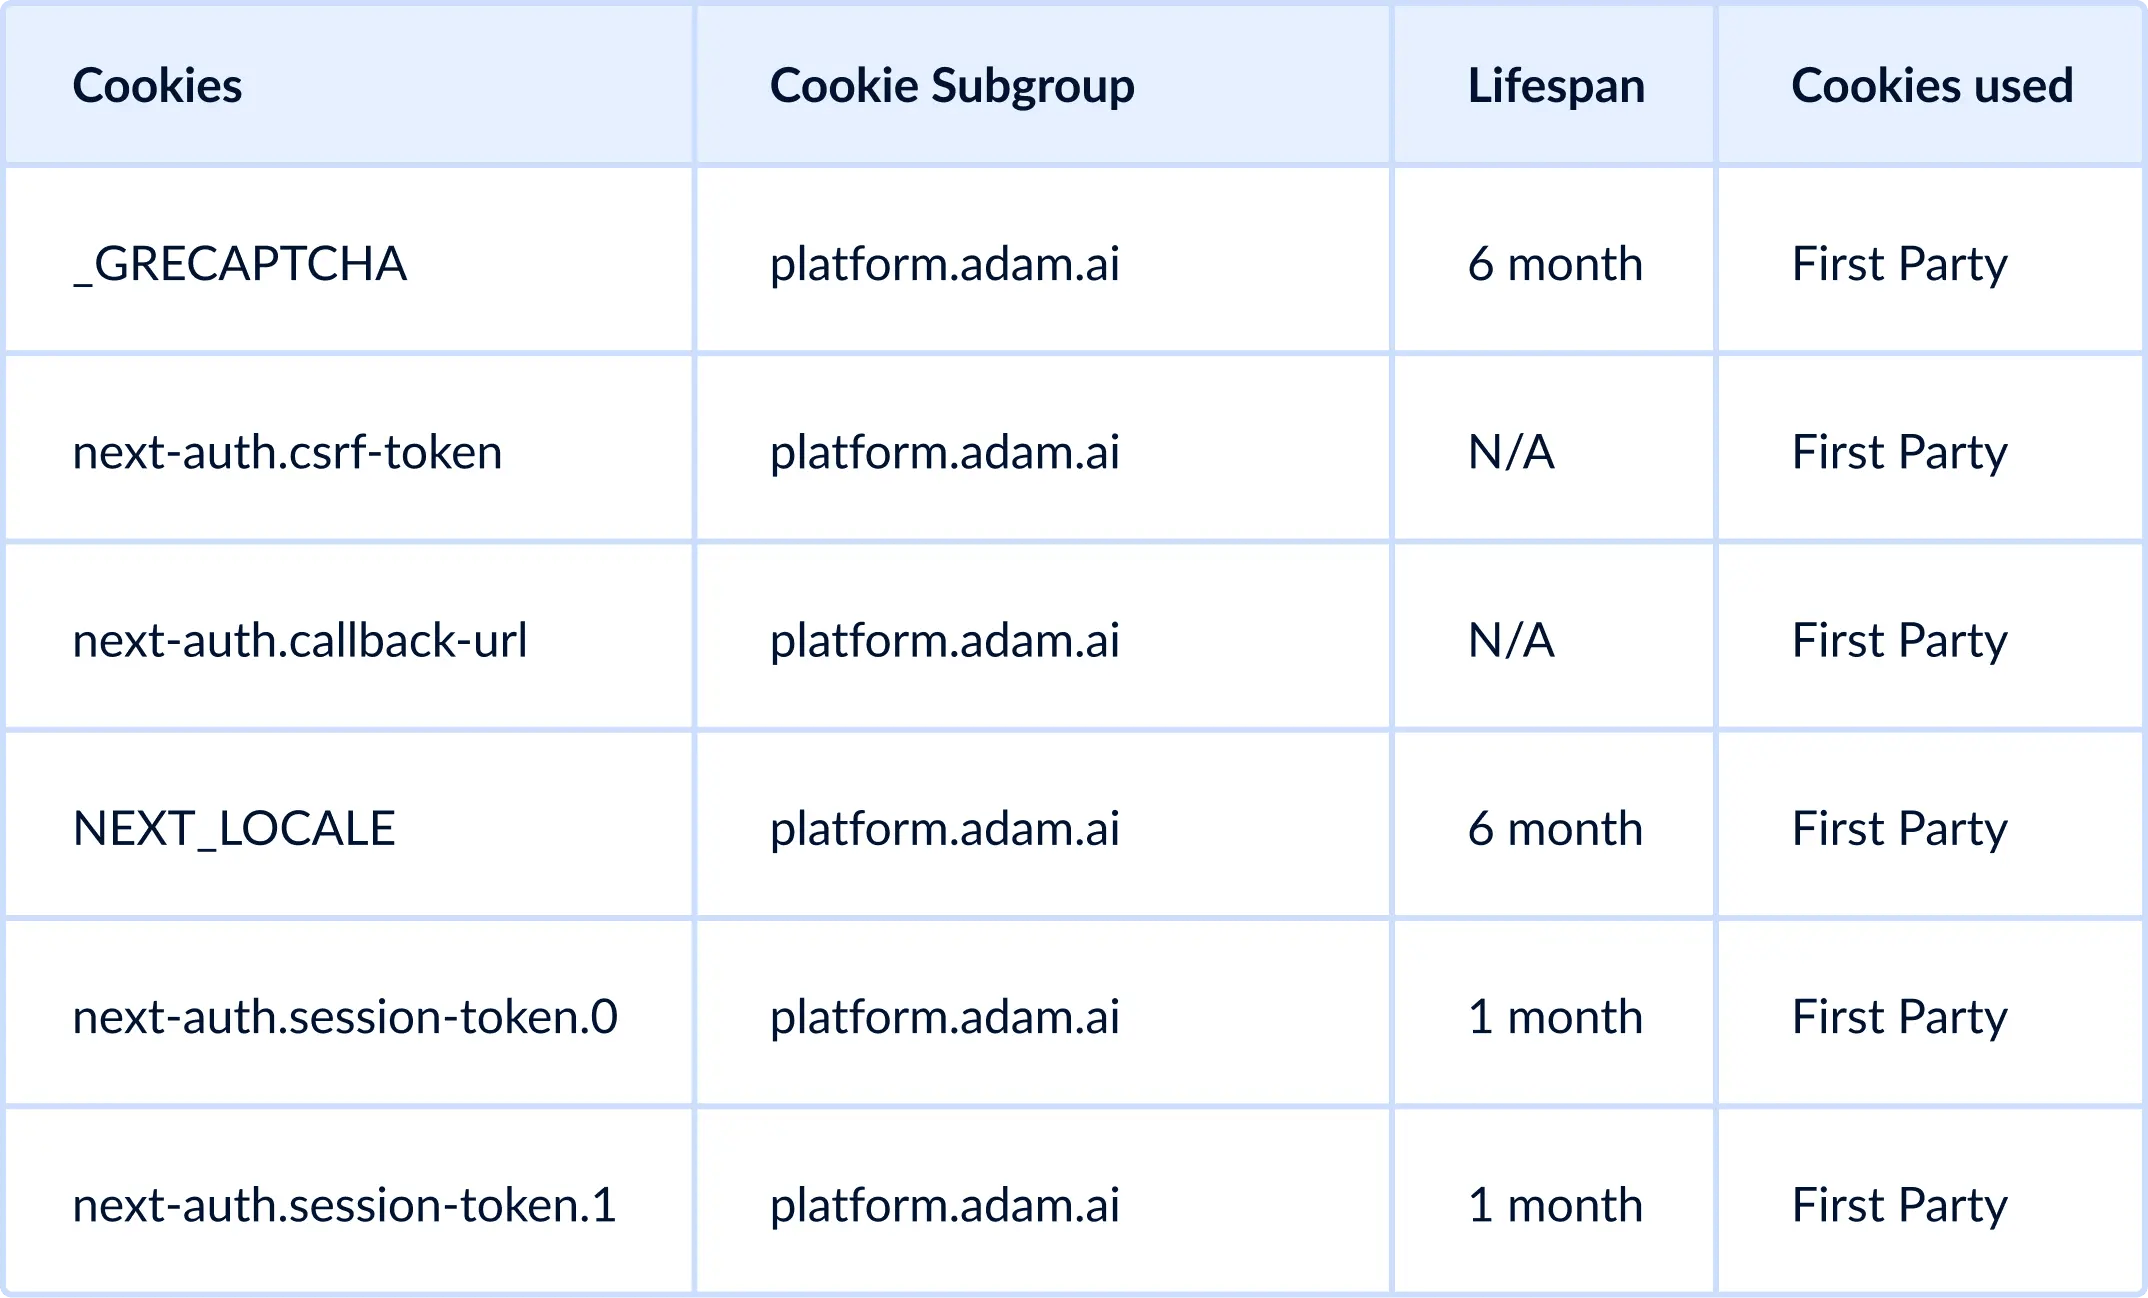This screenshot has width=2148, height=1298.
Task: Select platform.adam.ai in the NEXT_LOCALE row
Action: pyautogui.click(x=944, y=828)
